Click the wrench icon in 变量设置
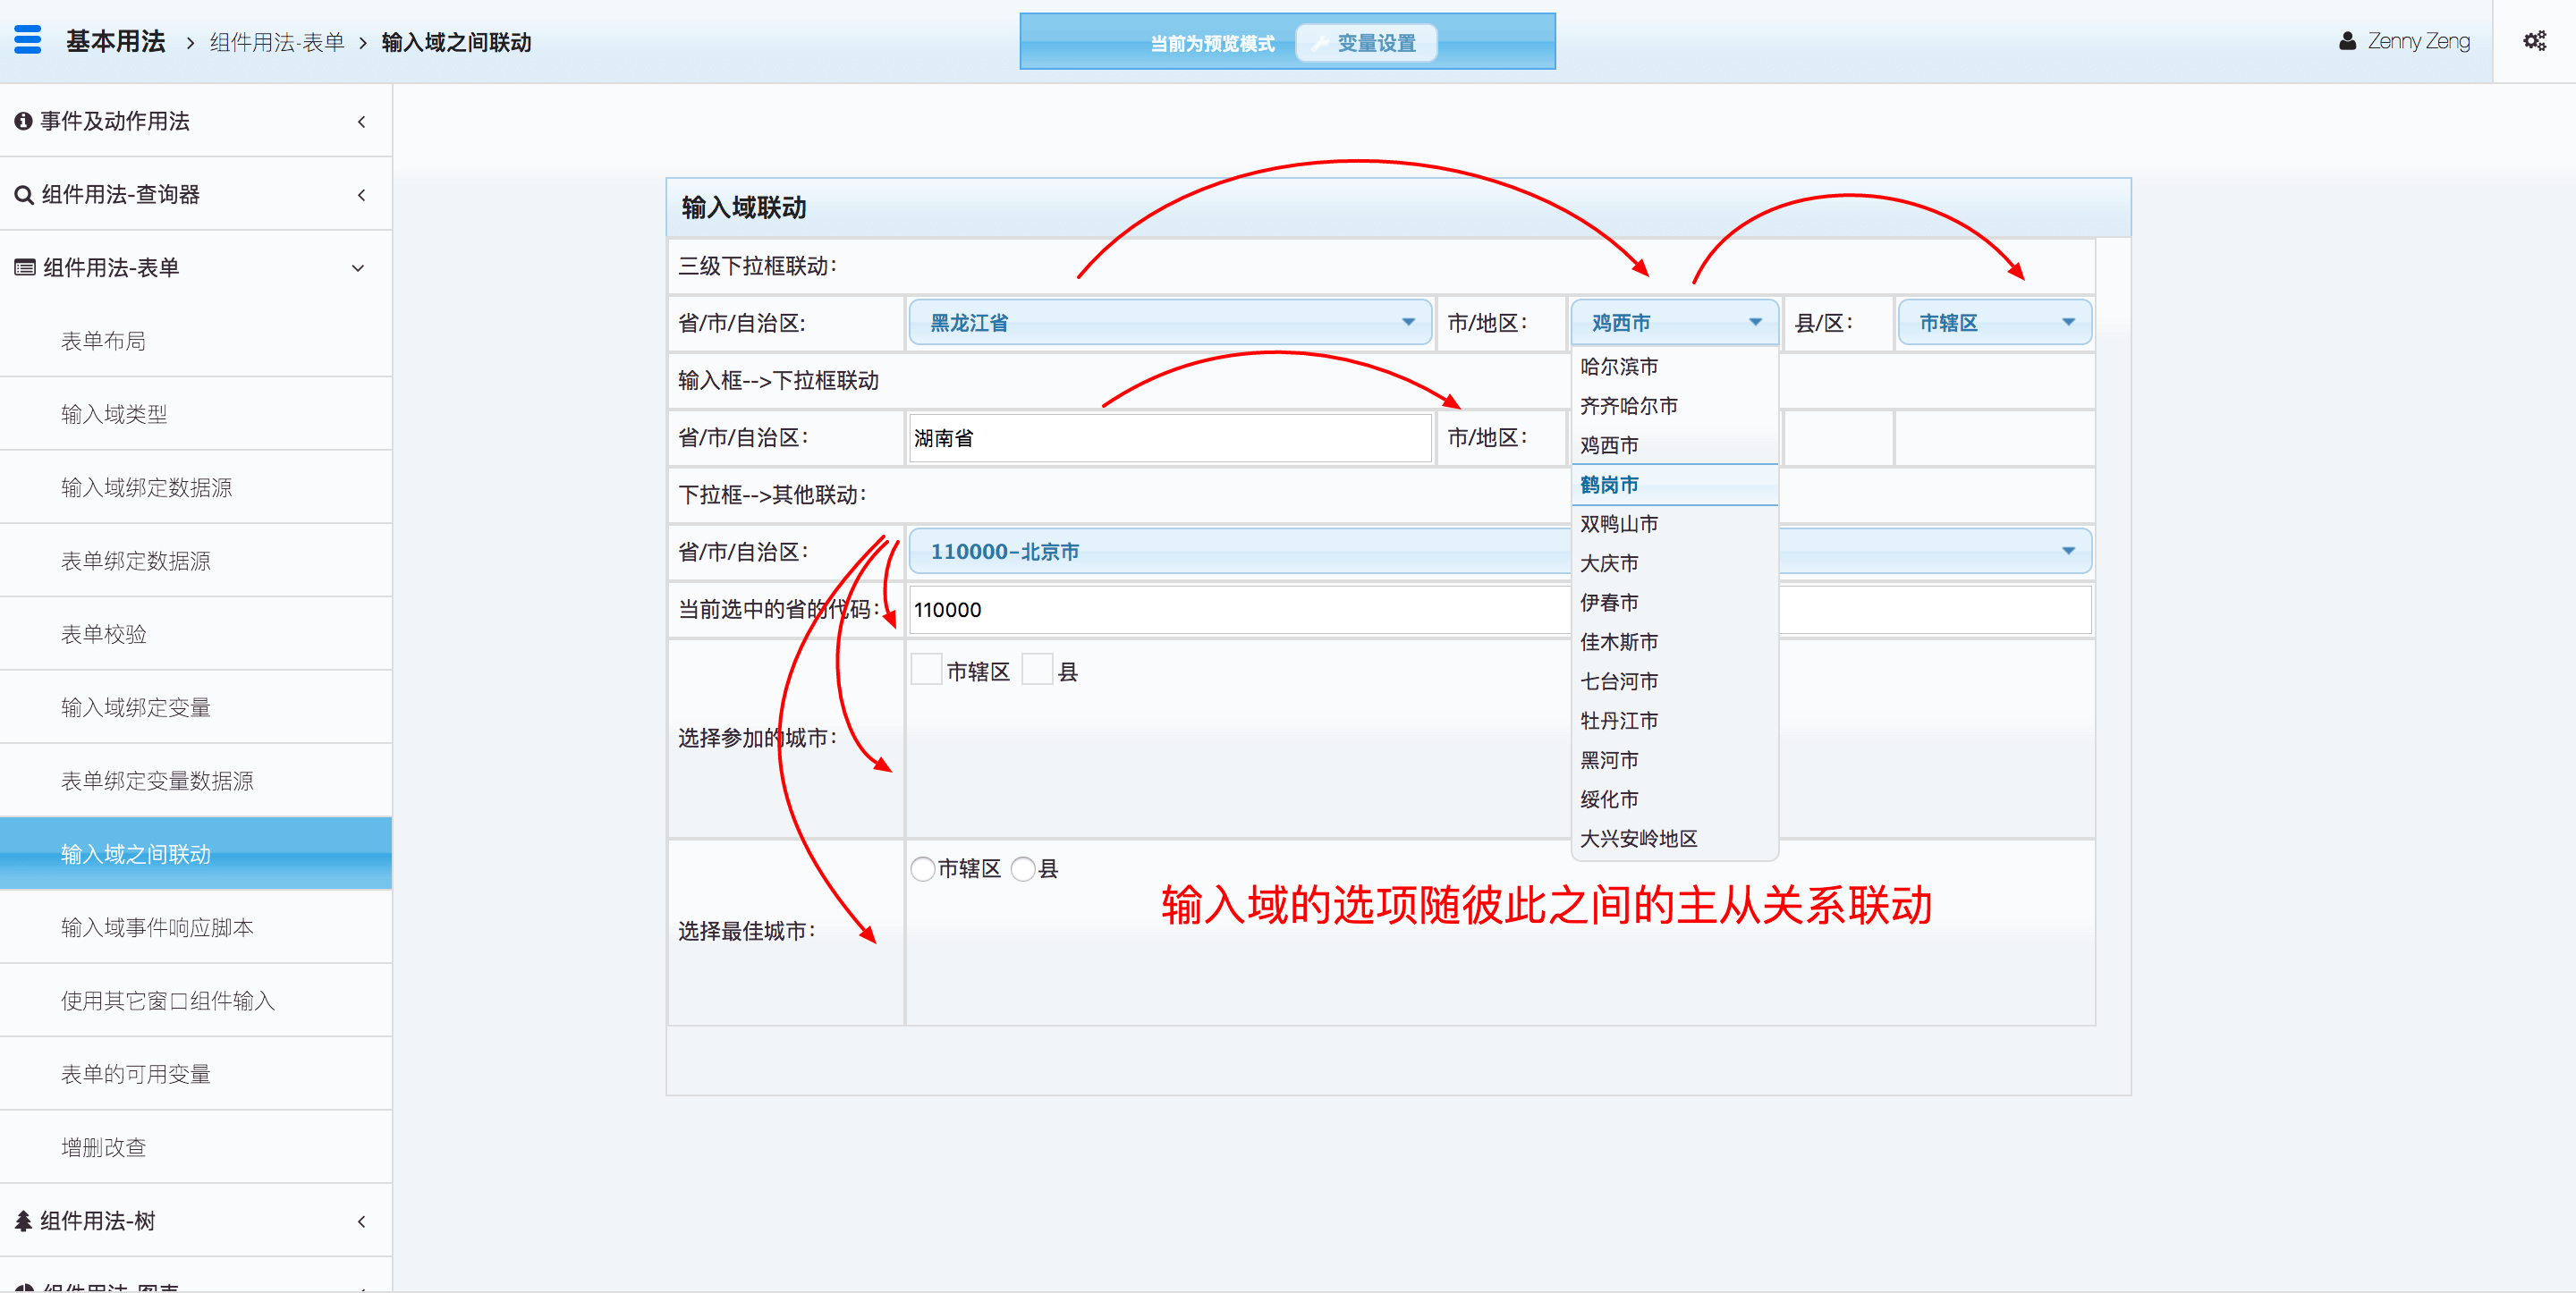The image size is (2576, 1293). [1320, 43]
